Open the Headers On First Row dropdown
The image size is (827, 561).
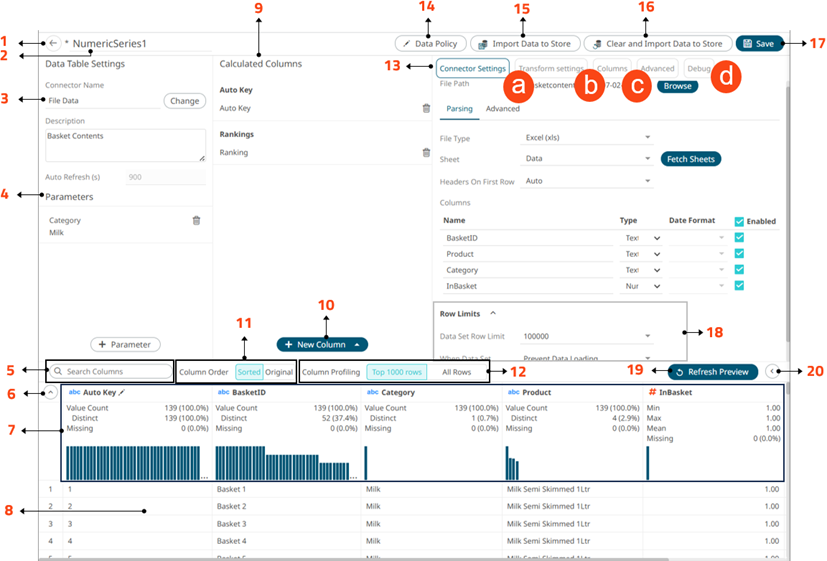[587, 181]
